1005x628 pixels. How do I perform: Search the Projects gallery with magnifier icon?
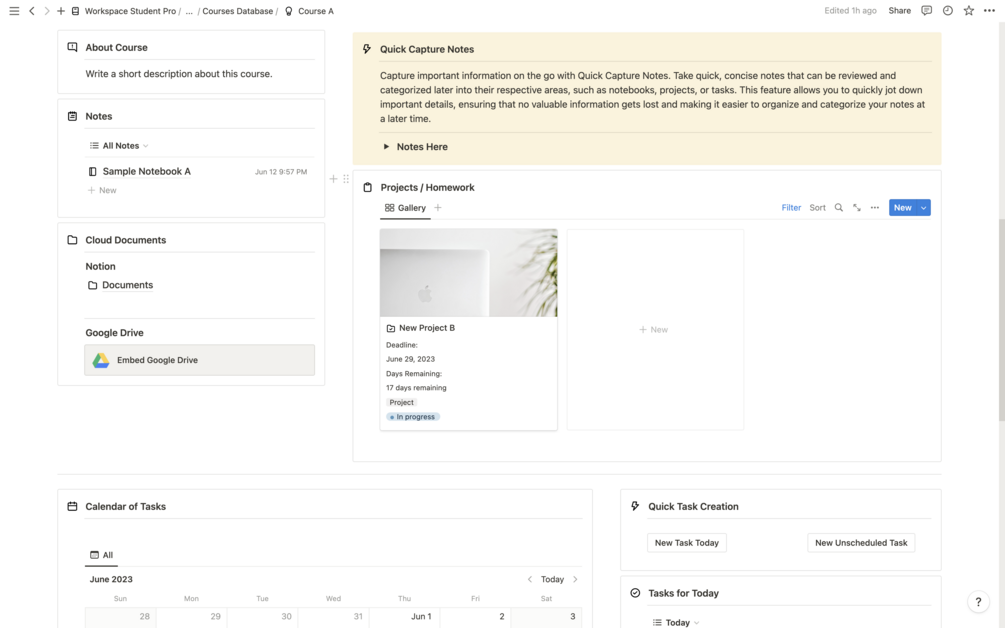pos(839,208)
